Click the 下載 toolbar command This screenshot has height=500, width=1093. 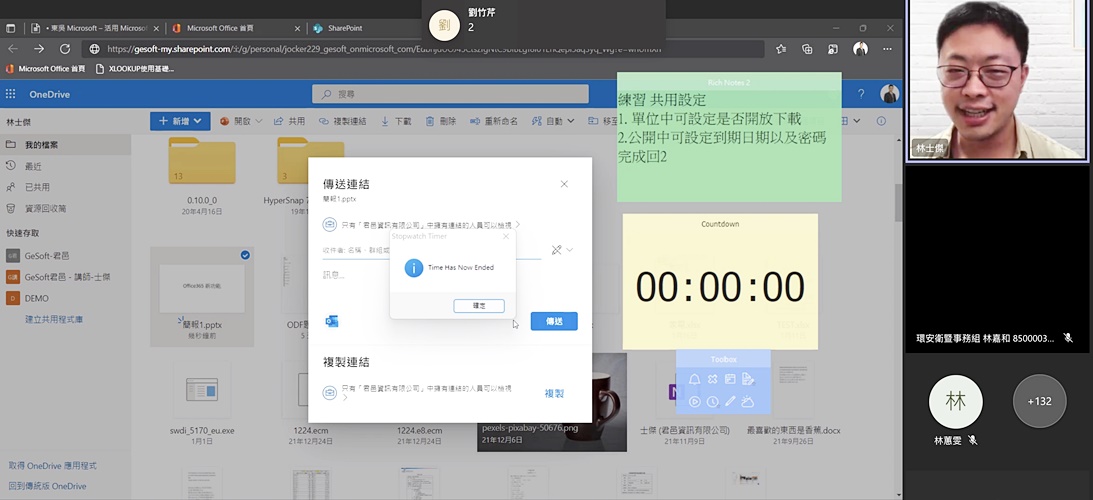point(396,121)
